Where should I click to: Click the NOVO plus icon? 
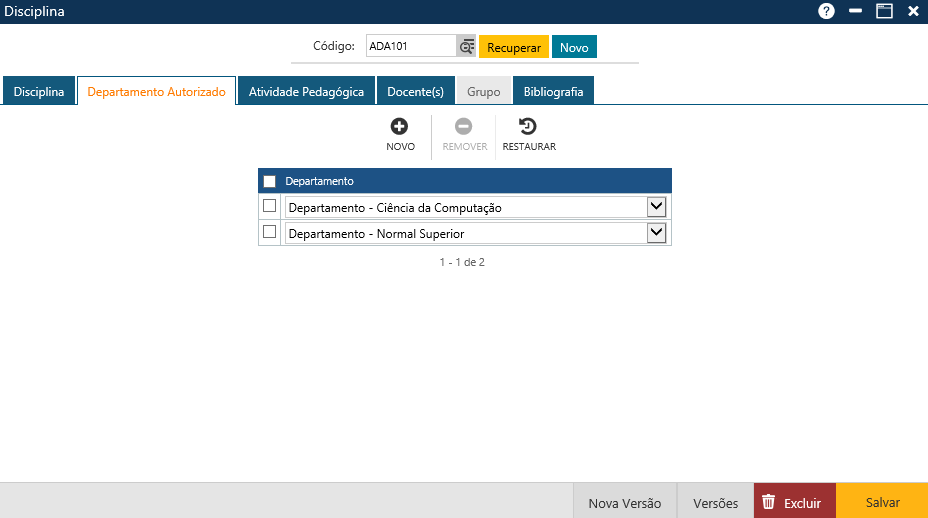[x=399, y=126]
